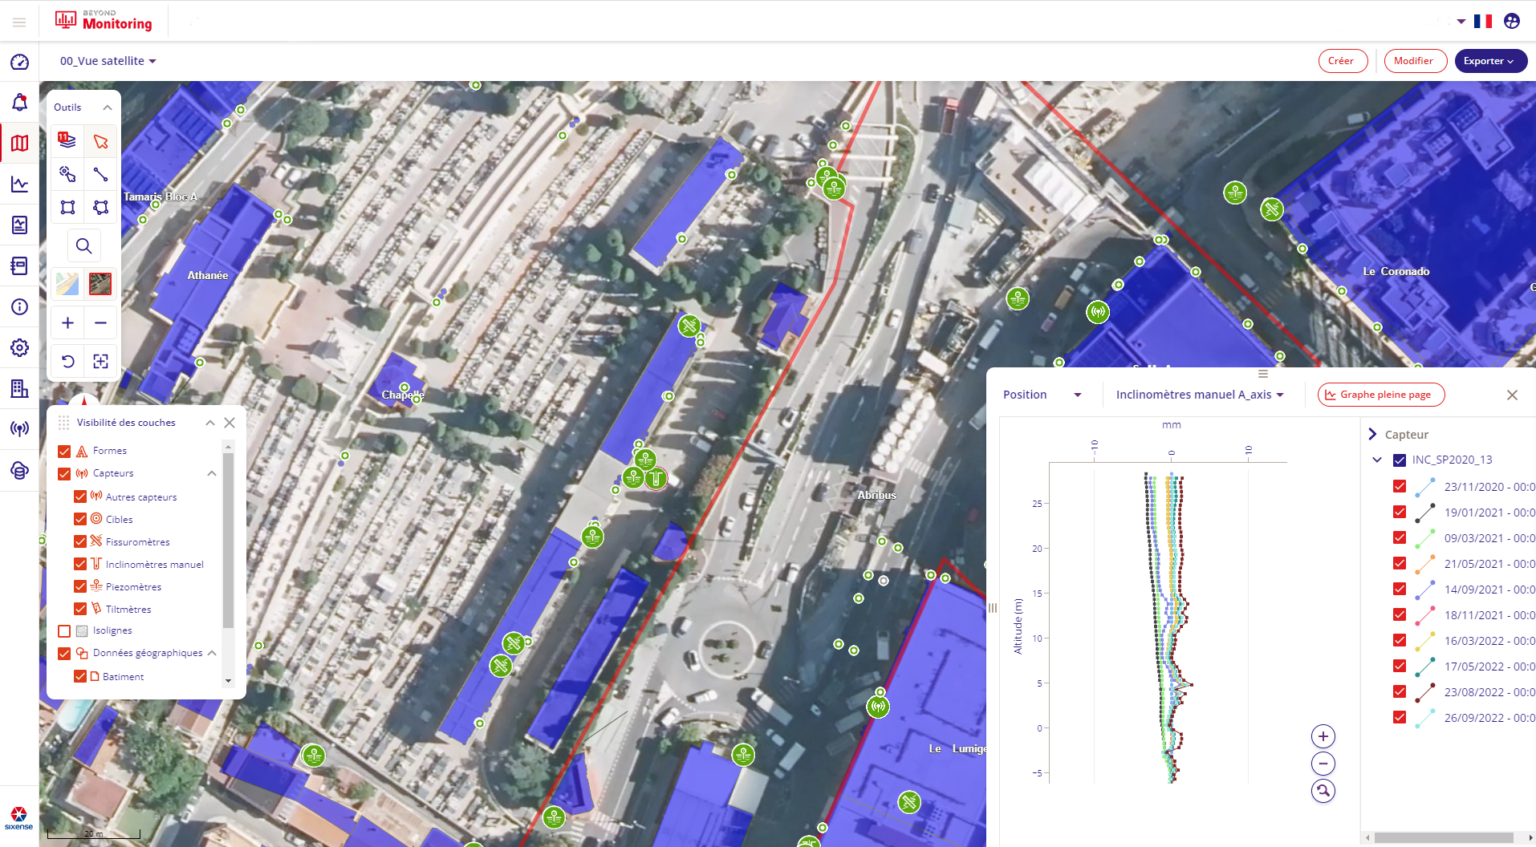
Task: Open the 00_Vue satellite view dropdown
Action: click(x=108, y=61)
